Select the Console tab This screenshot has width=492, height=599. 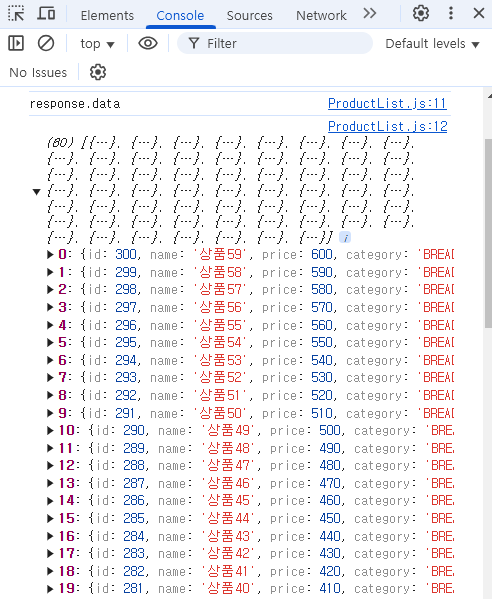tap(180, 15)
